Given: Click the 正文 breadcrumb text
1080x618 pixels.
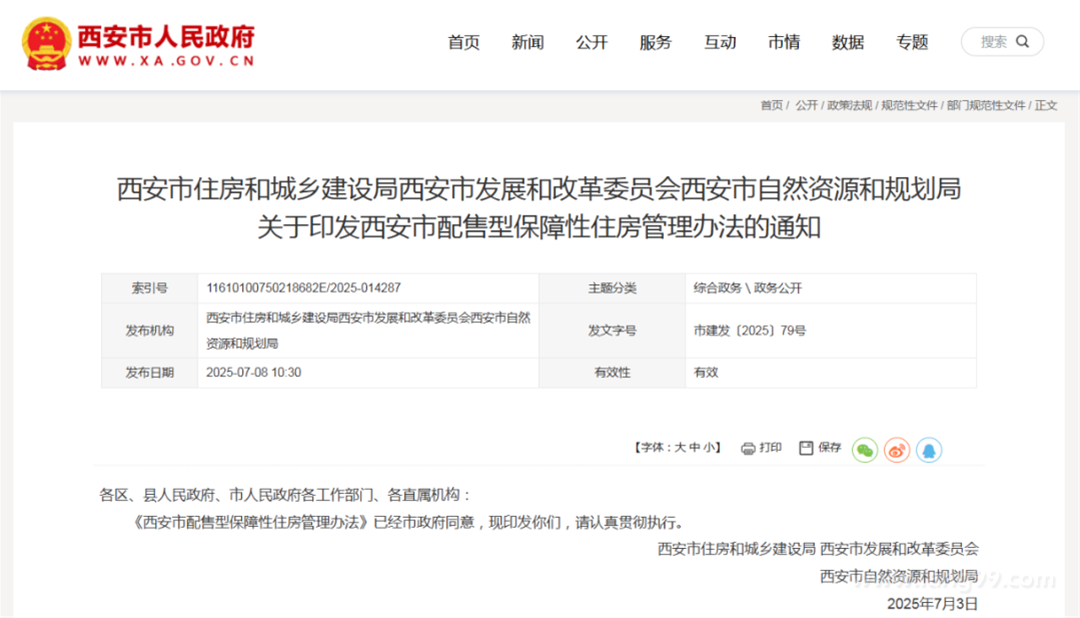Looking at the screenshot, I should [x=1046, y=105].
